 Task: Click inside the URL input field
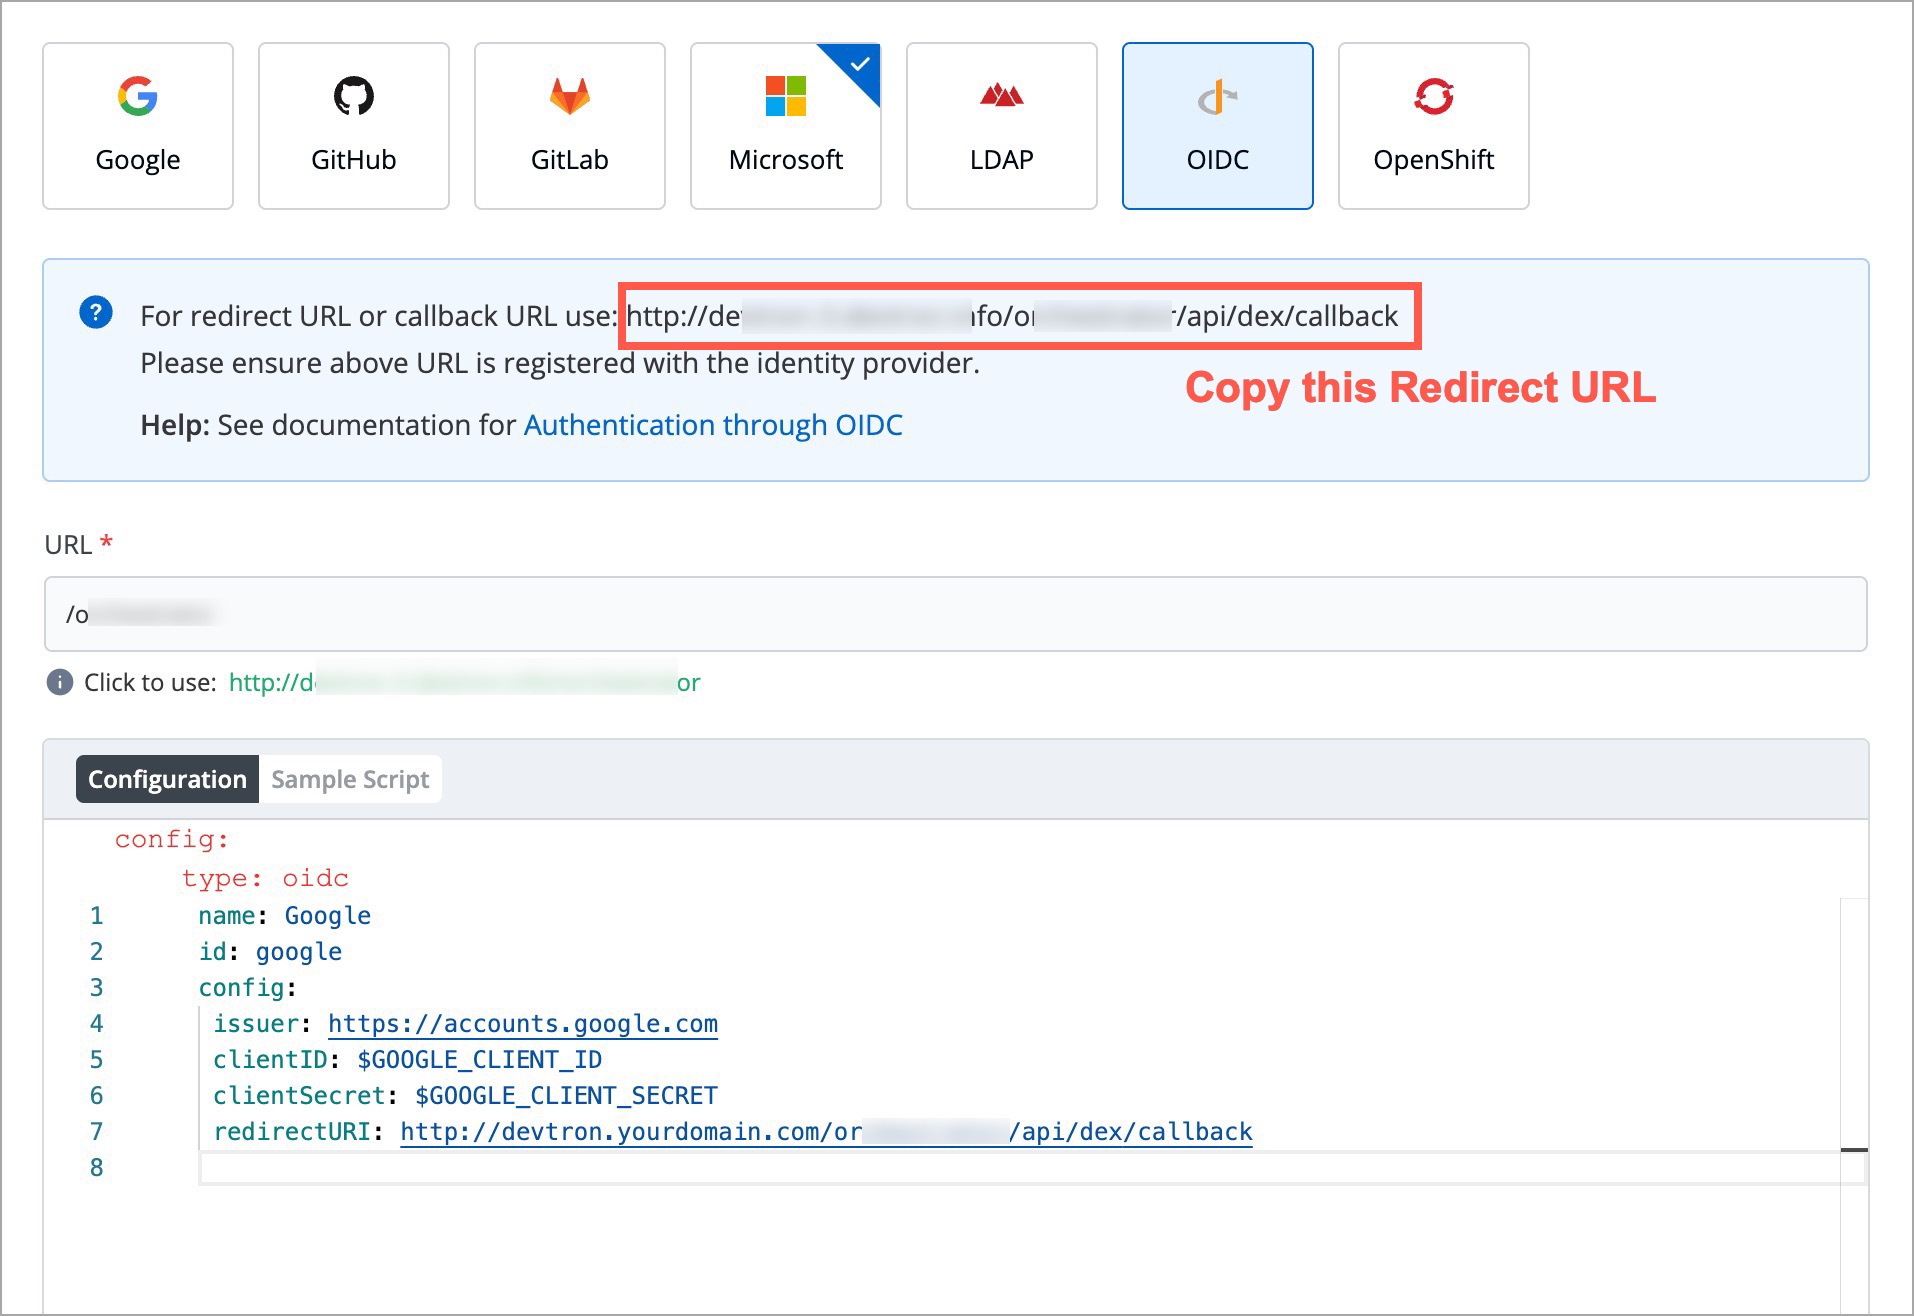pos(950,614)
